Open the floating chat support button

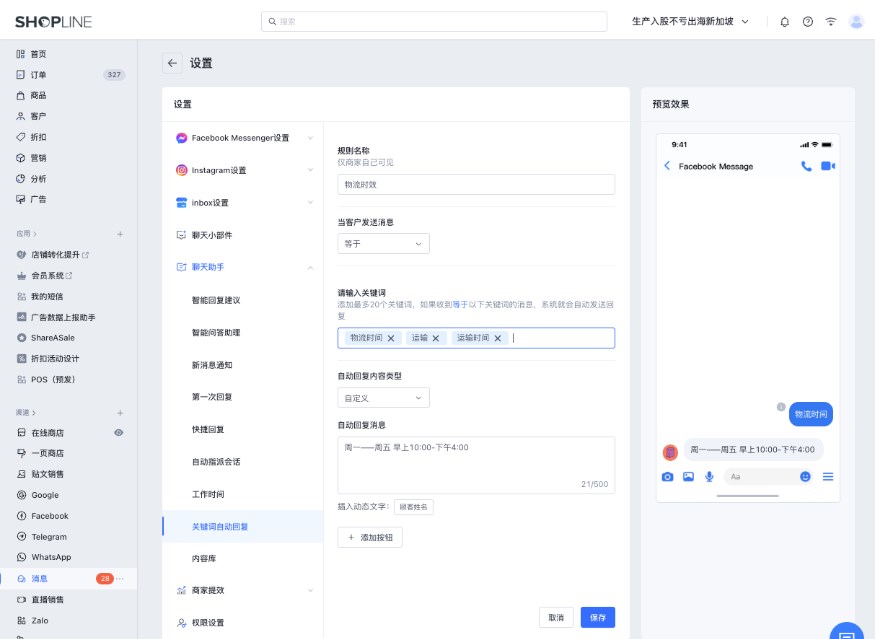point(847,632)
